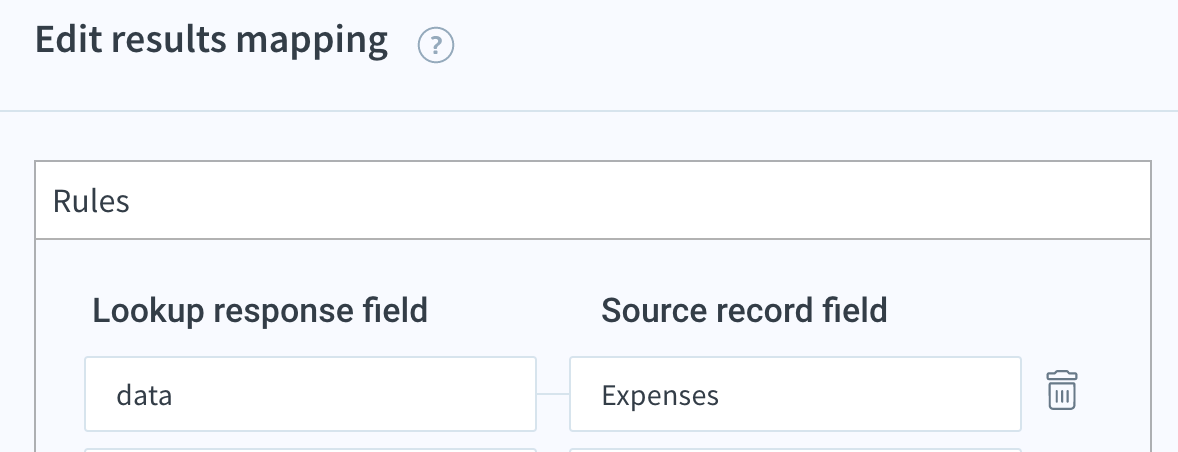Click the 'Edit results mapping' title
1178x452 pixels.
pos(211,41)
